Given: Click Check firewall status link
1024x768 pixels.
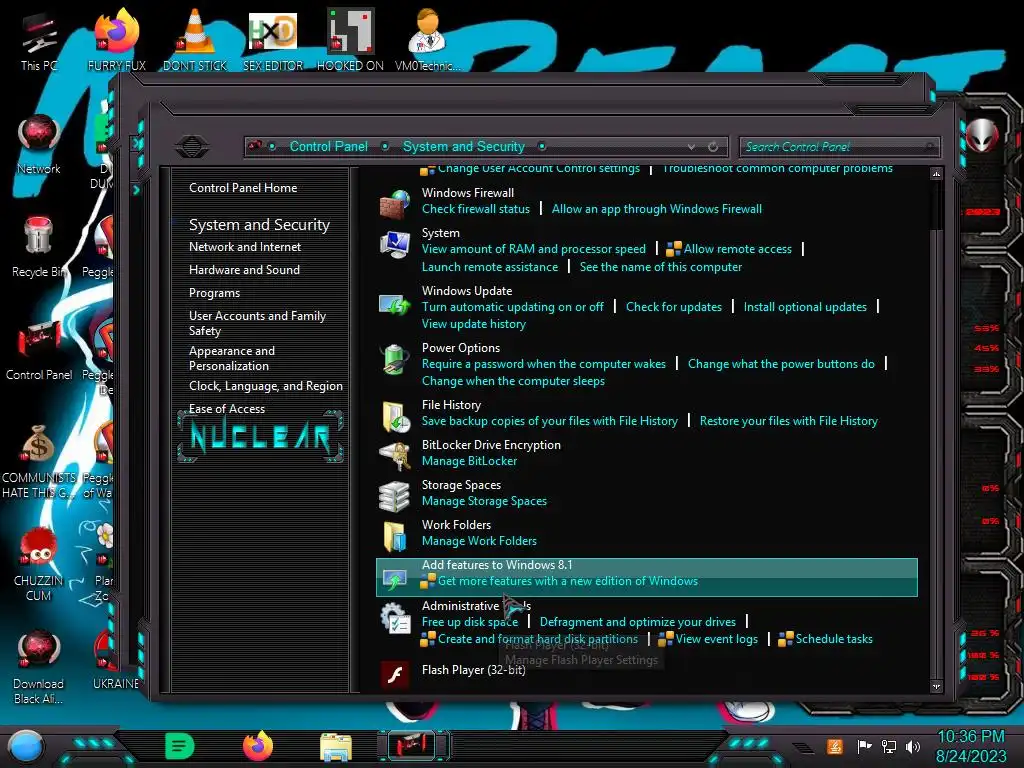Looking at the screenshot, I should tap(475, 209).
